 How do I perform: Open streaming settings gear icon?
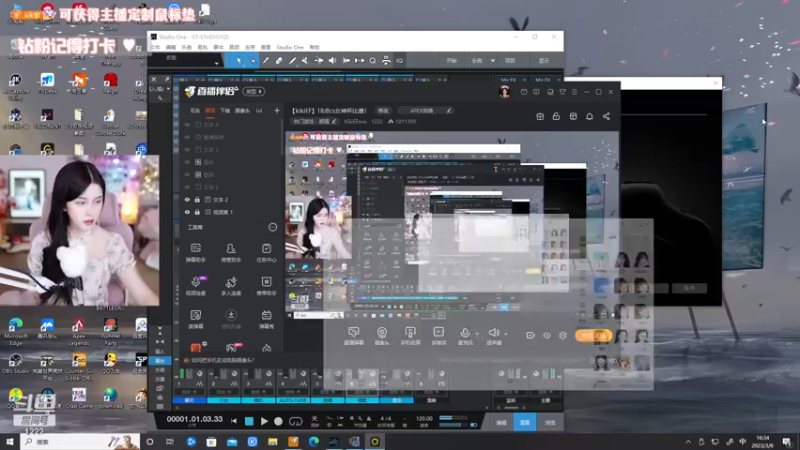[x=563, y=335]
